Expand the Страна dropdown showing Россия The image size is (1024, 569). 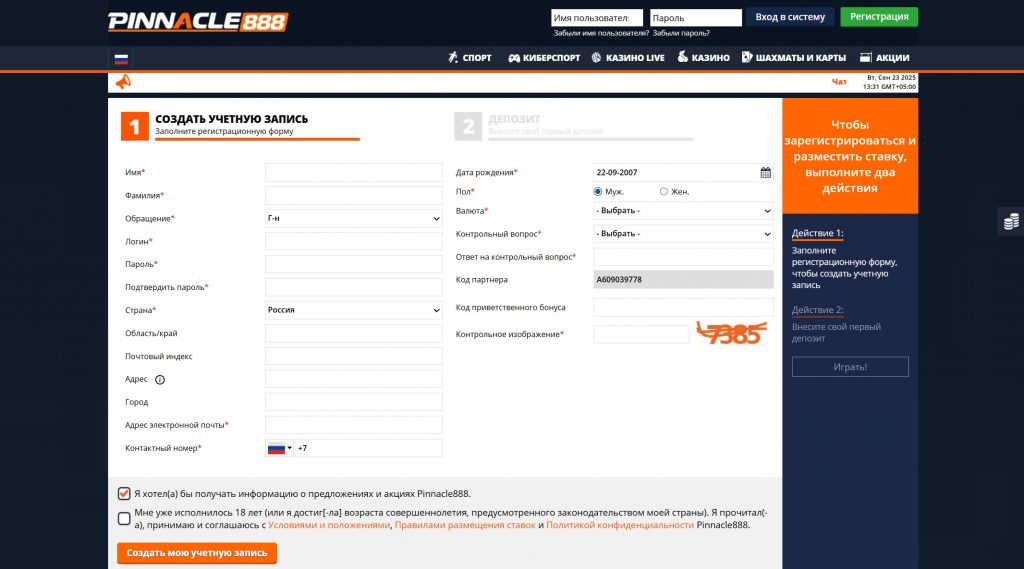click(353, 310)
